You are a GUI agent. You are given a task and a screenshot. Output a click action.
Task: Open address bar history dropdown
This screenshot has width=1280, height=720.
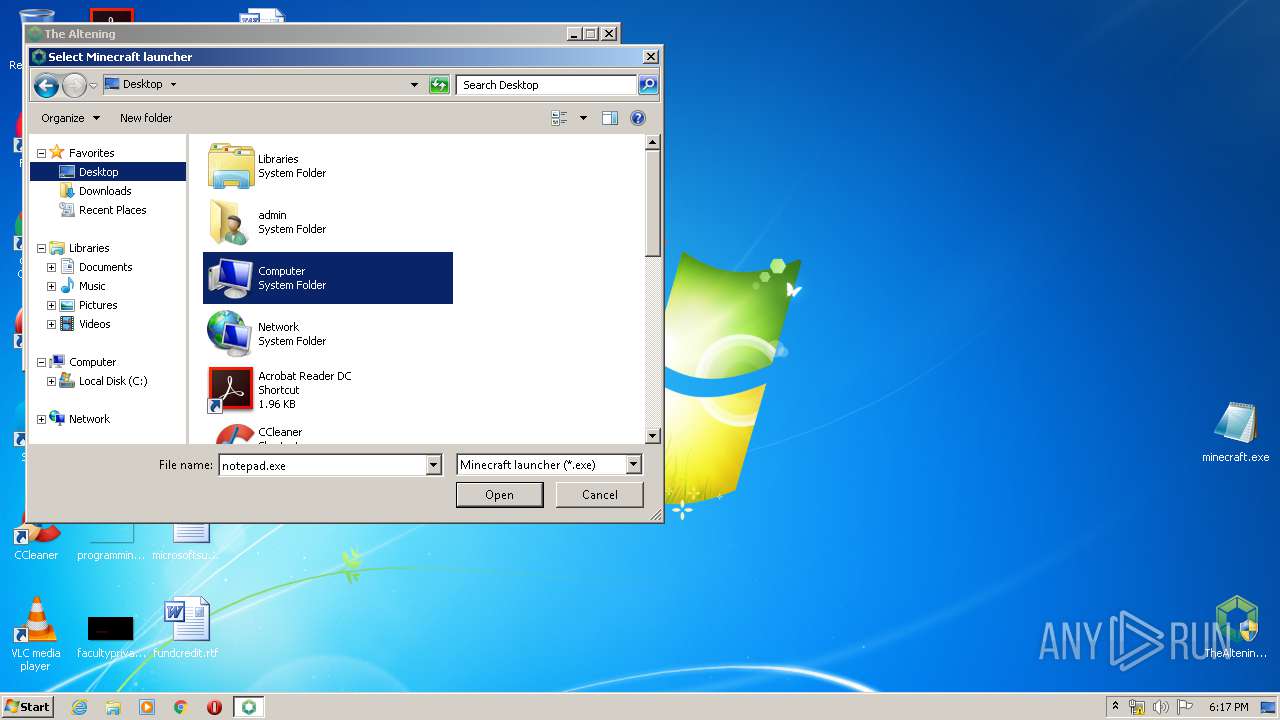[x=414, y=85]
